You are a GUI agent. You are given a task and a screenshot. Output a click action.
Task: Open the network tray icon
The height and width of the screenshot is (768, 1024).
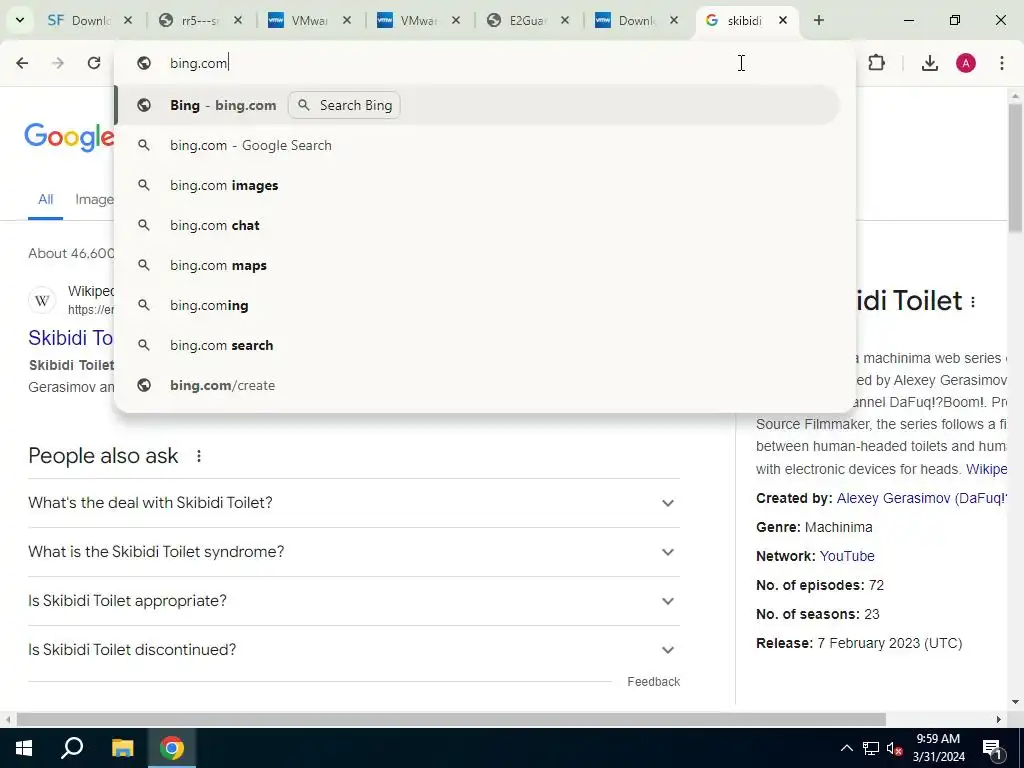[x=871, y=748]
